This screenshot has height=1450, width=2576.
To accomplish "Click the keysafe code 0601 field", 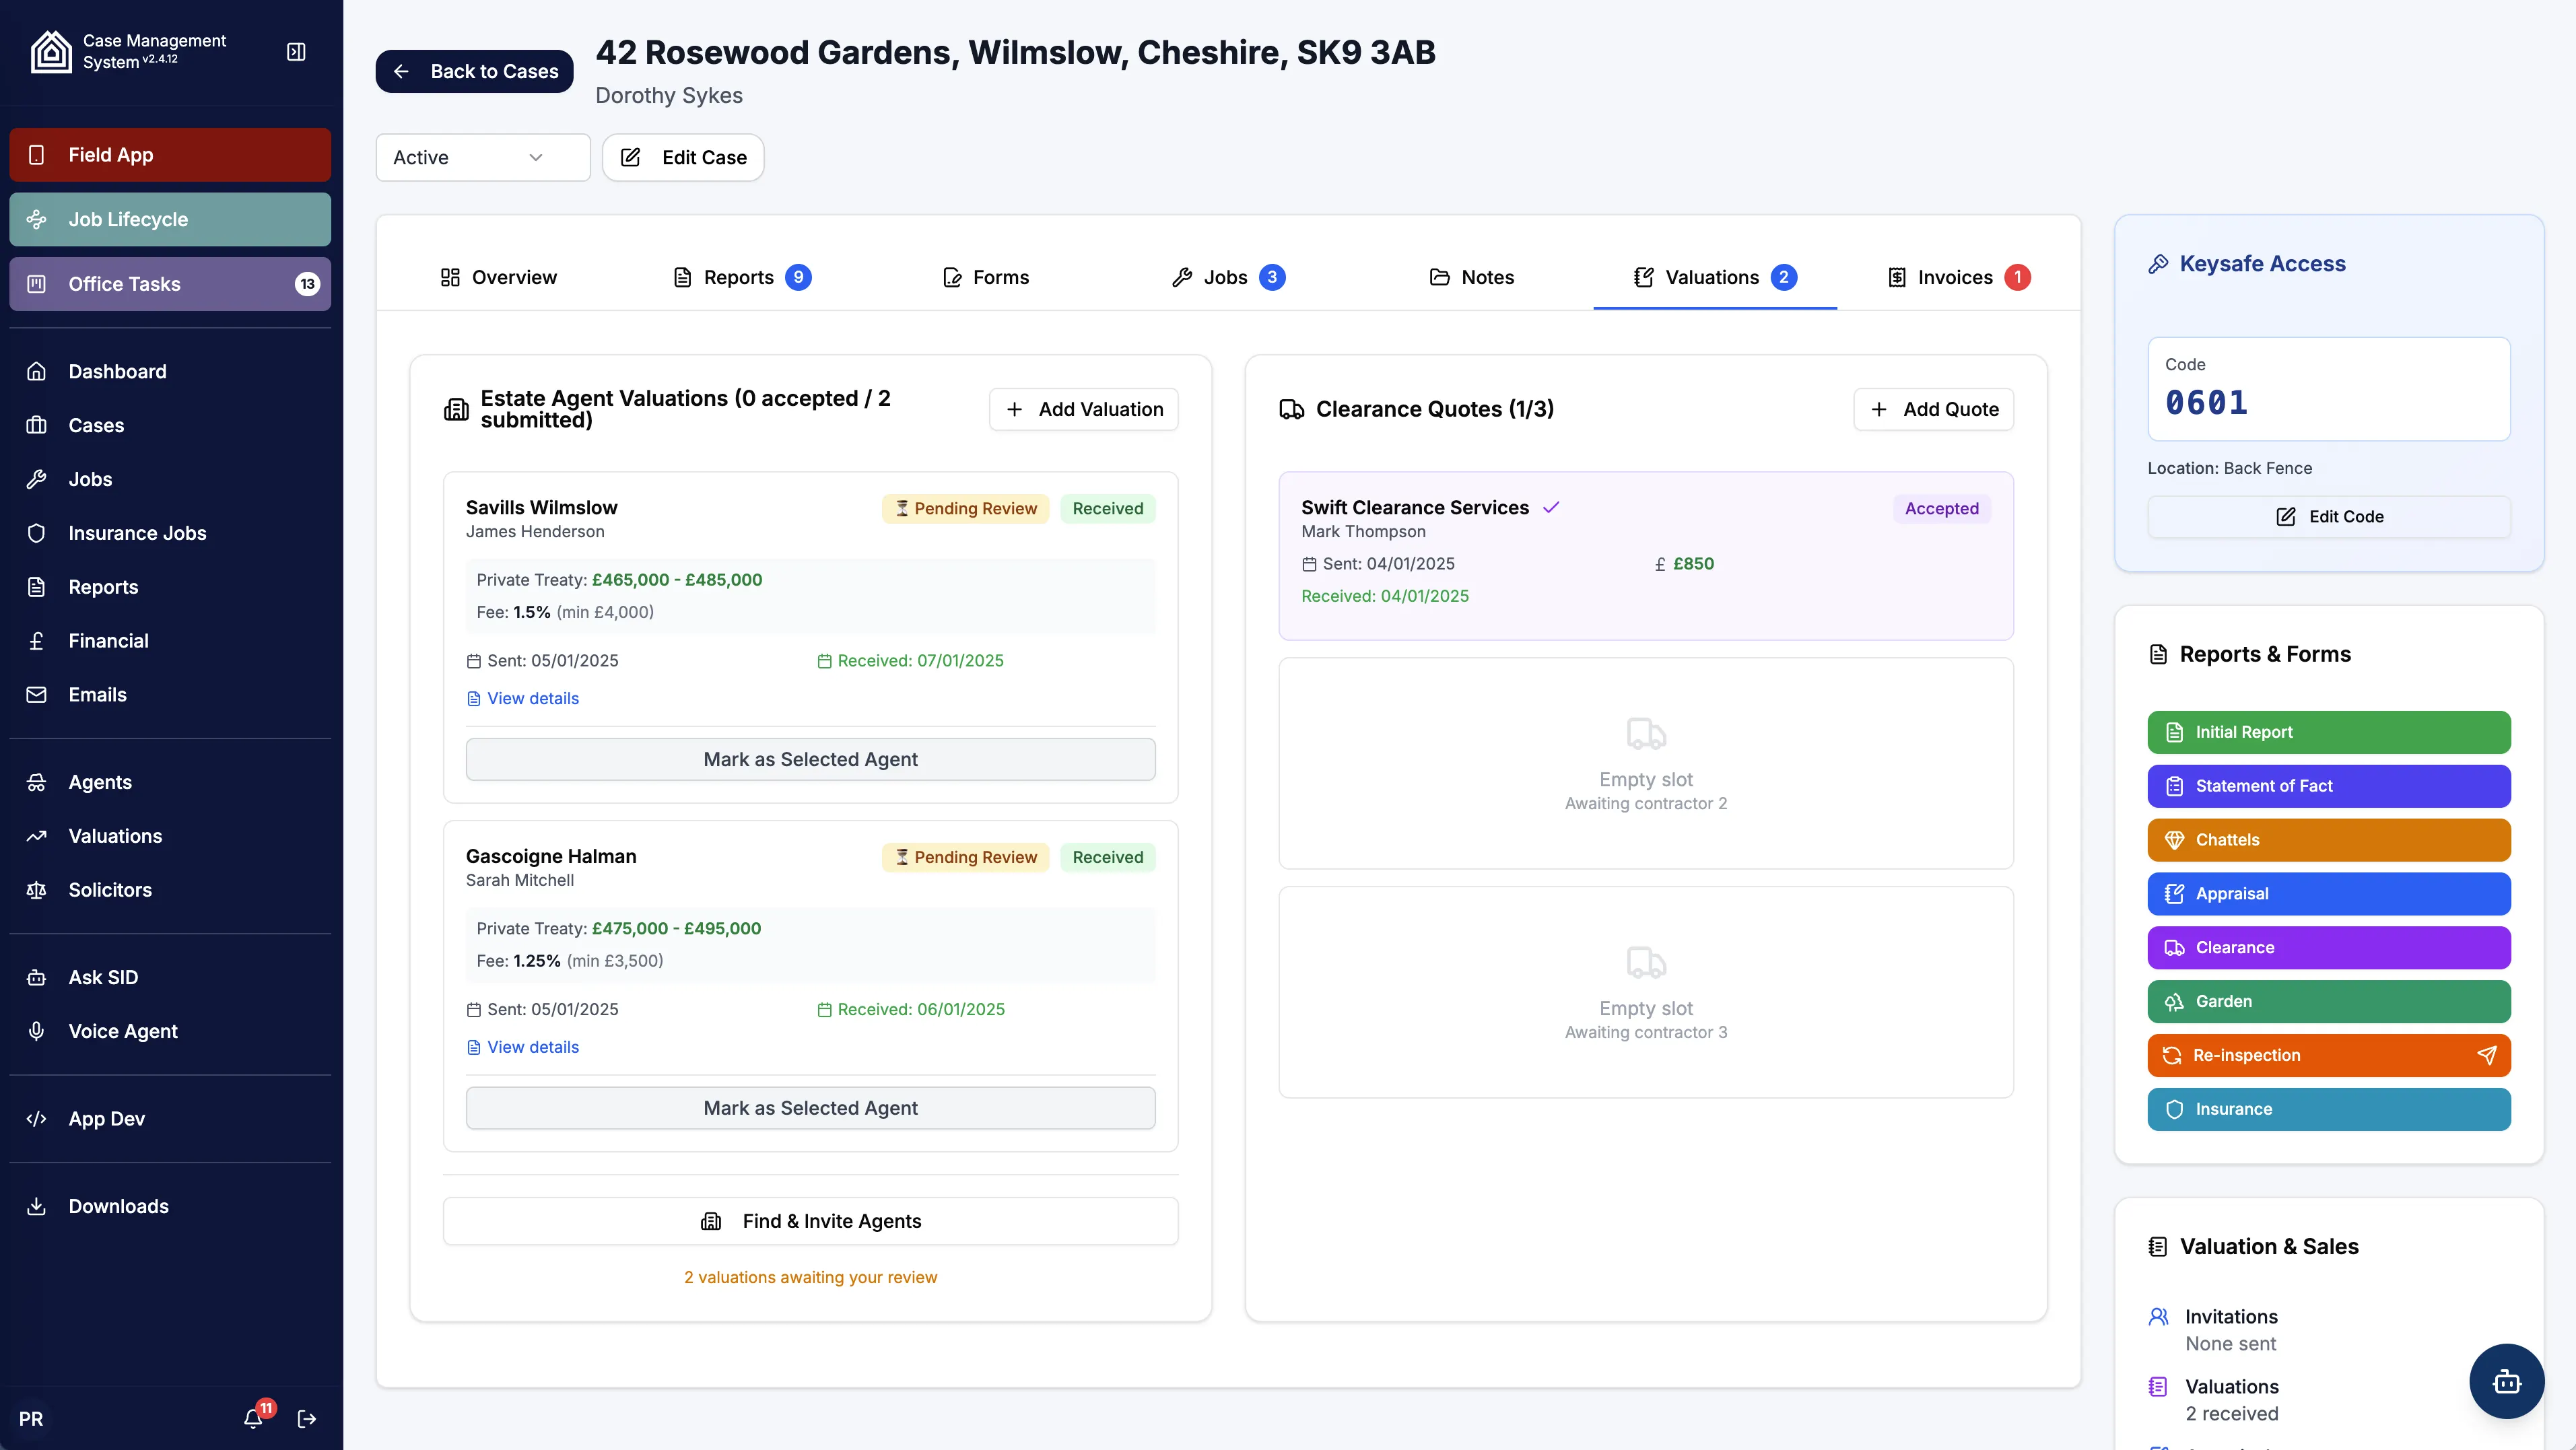I will click(x=2329, y=389).
